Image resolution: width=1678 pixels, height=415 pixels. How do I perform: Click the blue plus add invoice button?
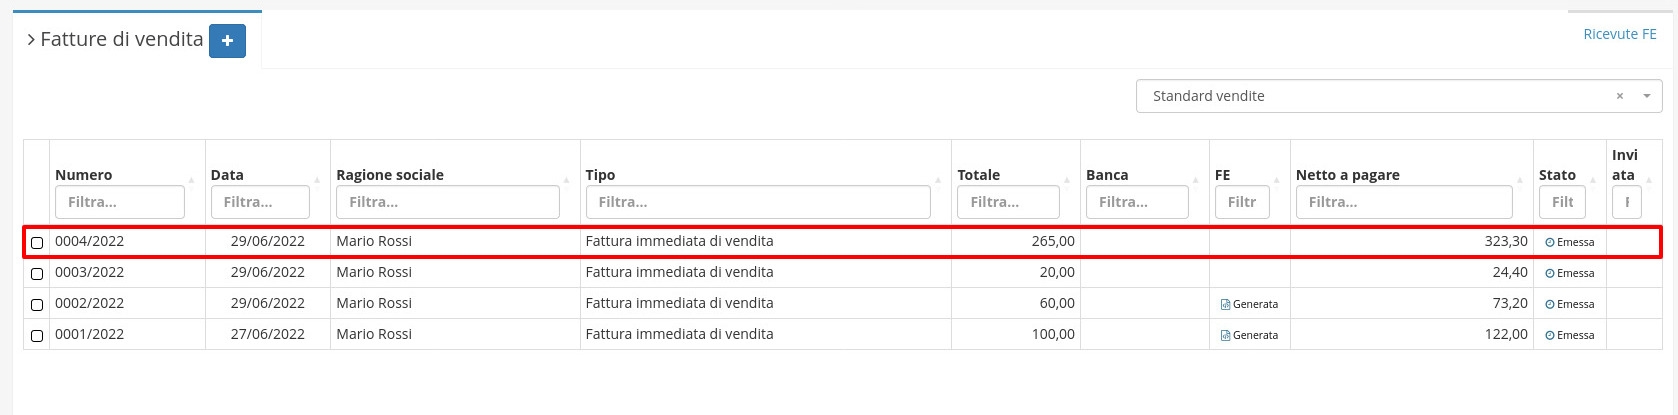click(227, 41)
